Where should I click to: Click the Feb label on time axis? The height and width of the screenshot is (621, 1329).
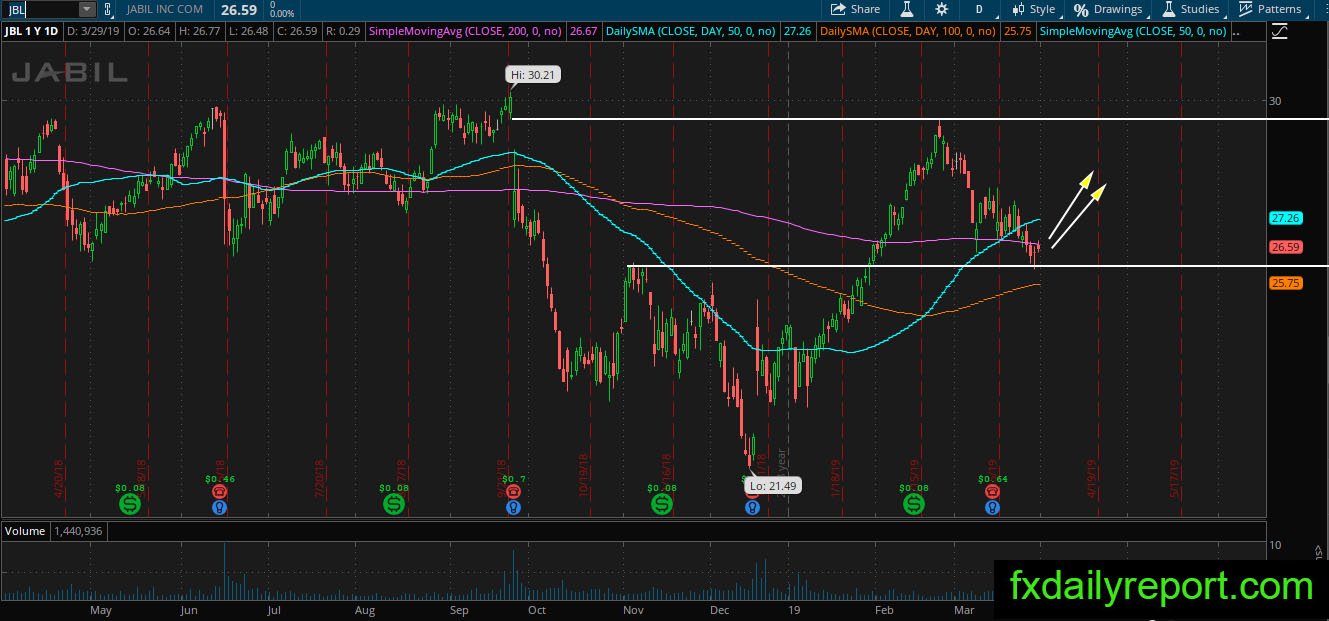(884, 609)
